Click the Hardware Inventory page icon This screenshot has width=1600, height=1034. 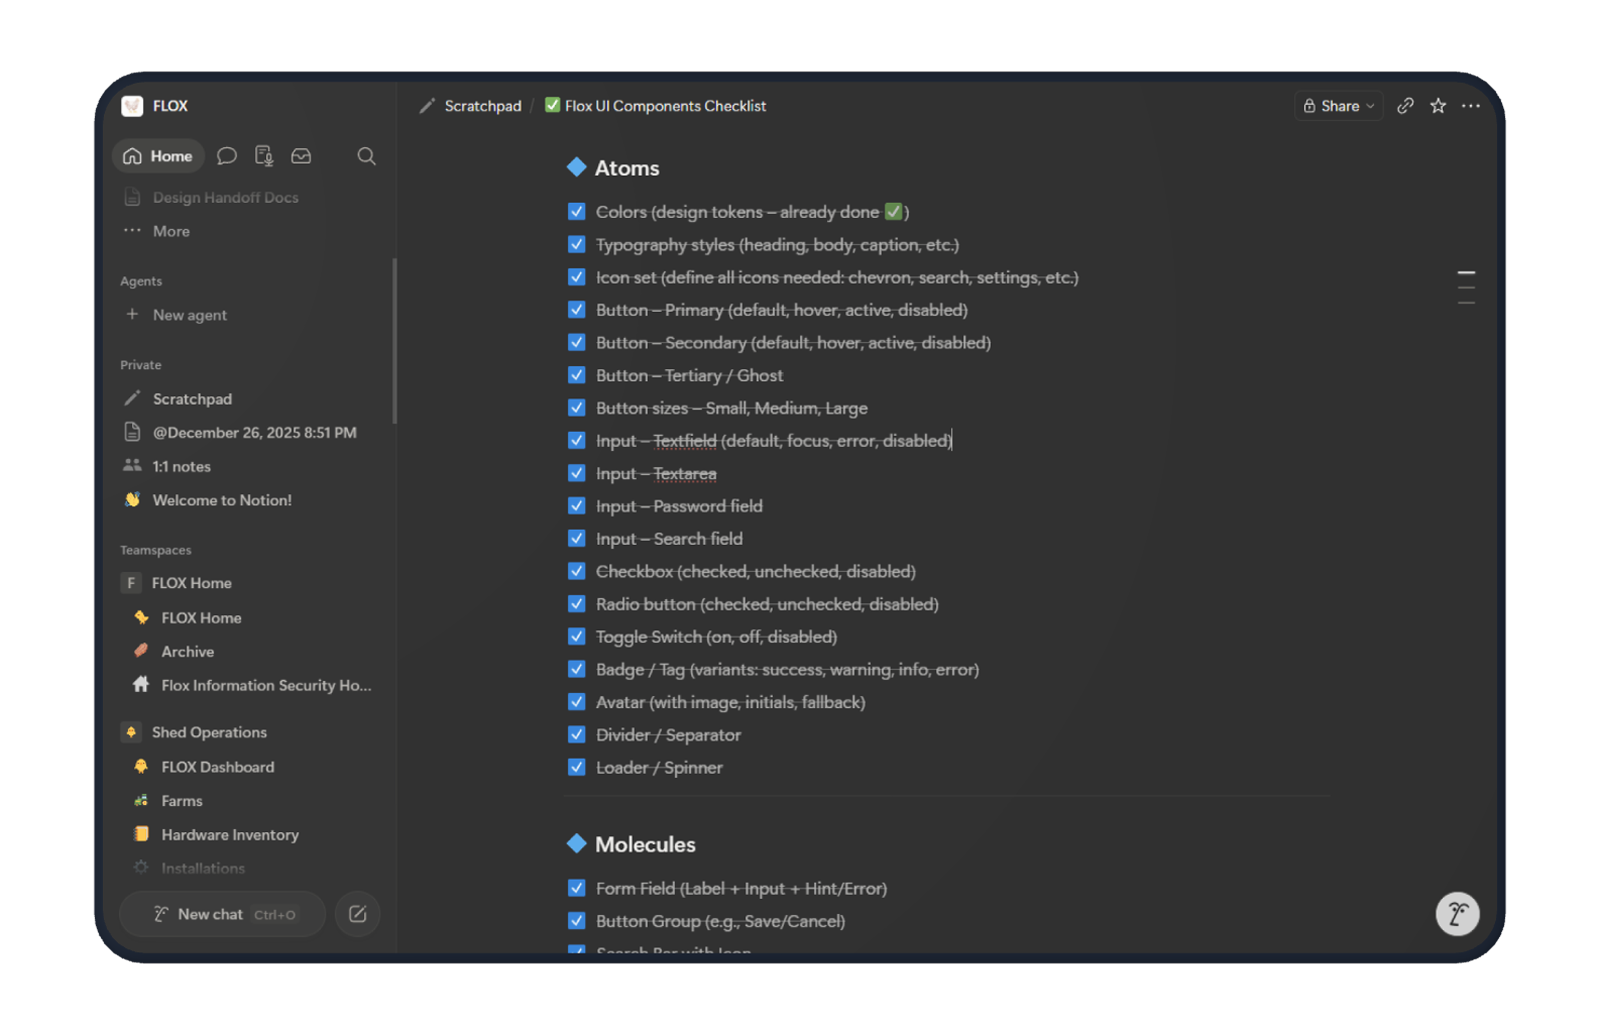click(141, 834)
